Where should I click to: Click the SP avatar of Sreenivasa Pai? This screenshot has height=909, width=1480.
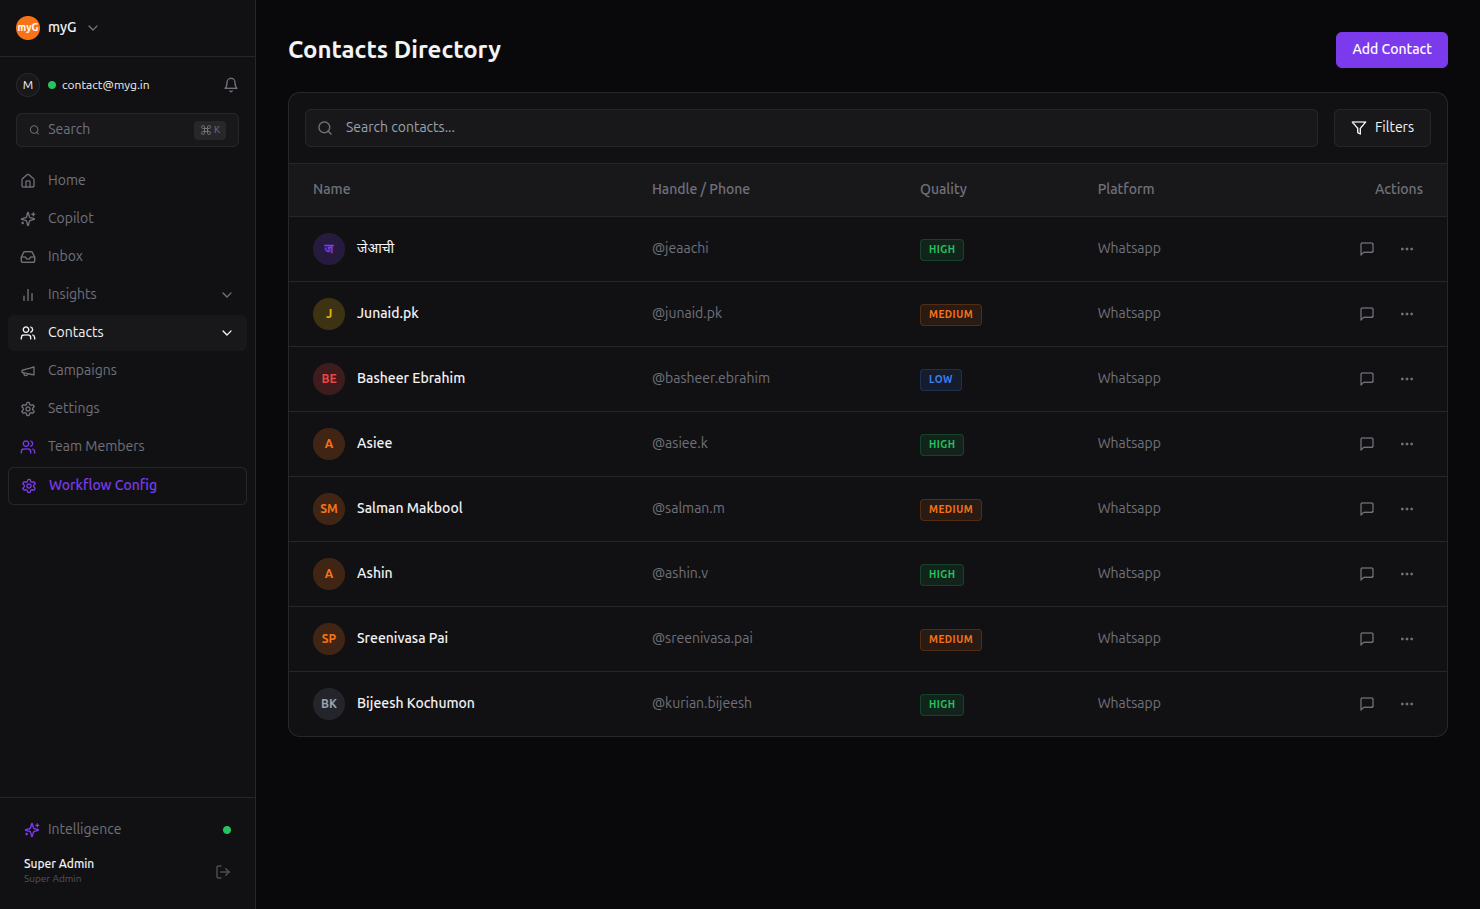[329, 639]
